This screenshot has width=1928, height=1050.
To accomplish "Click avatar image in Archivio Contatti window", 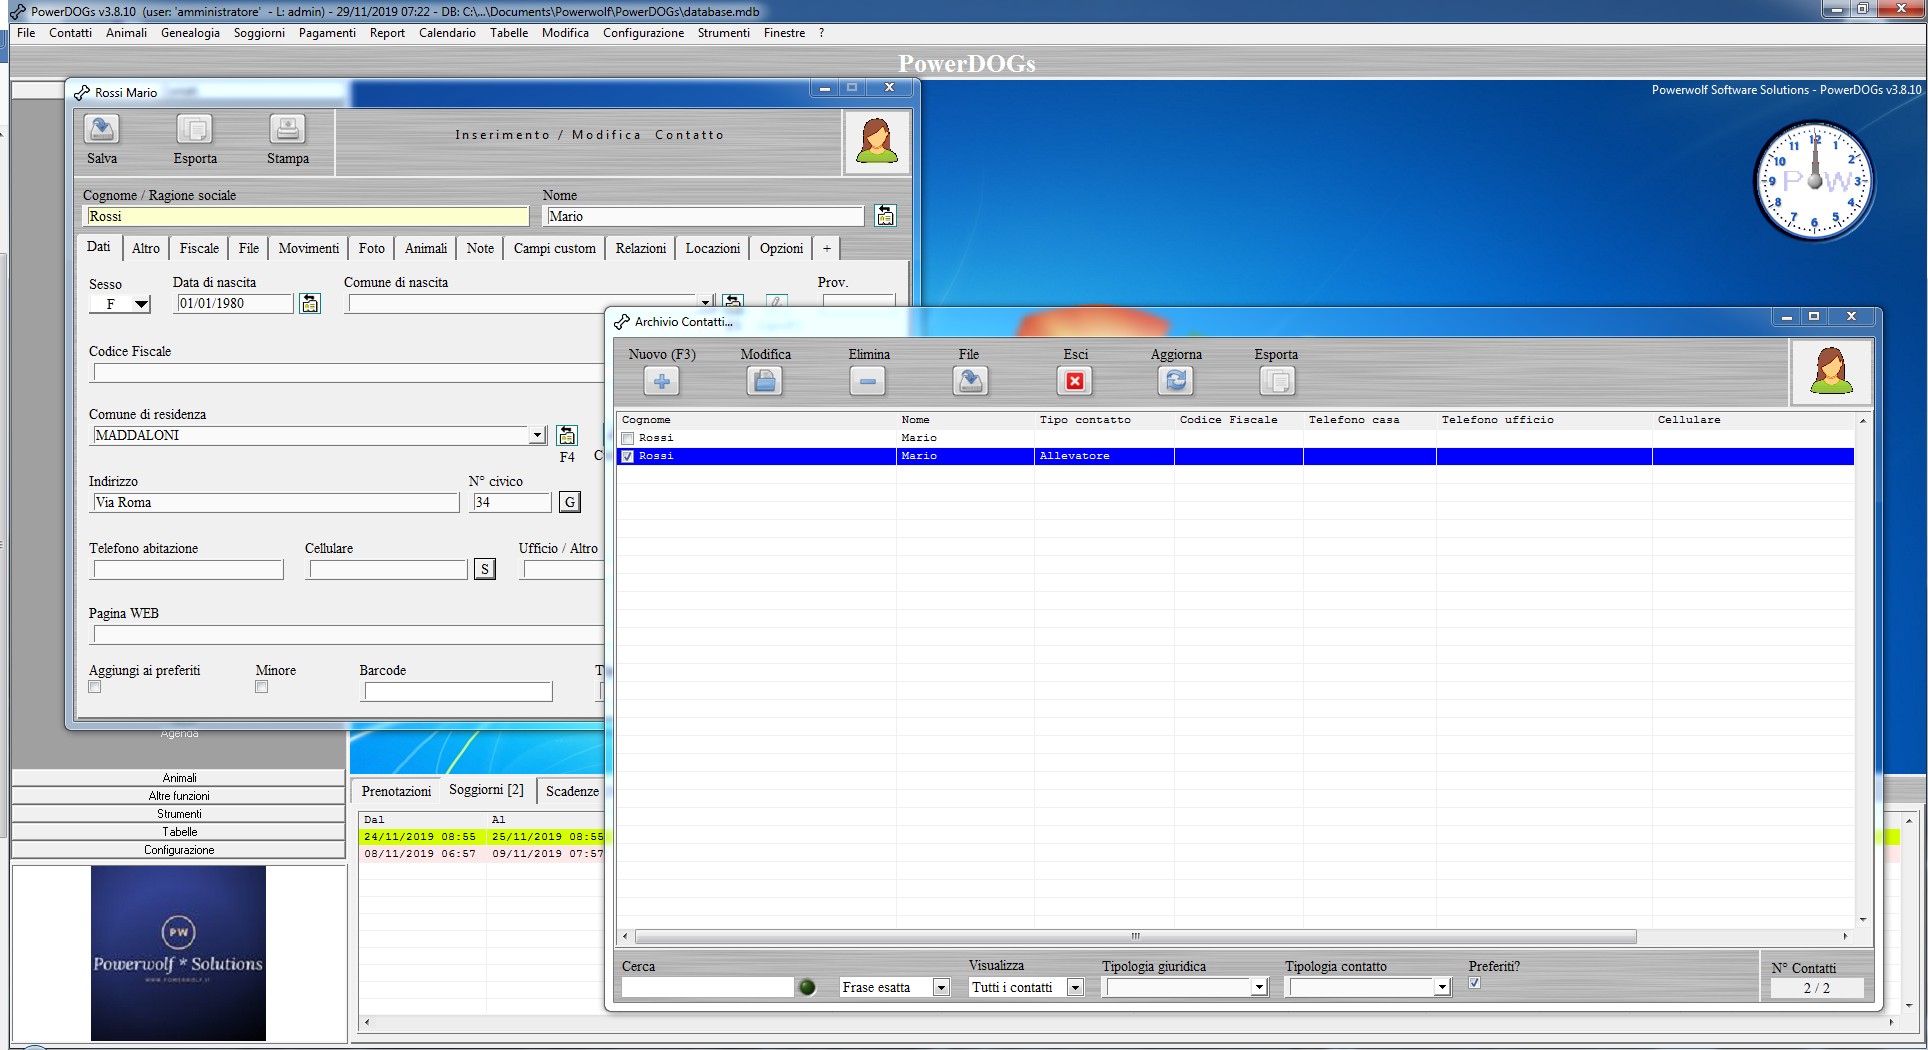I will click(1831, 372).
